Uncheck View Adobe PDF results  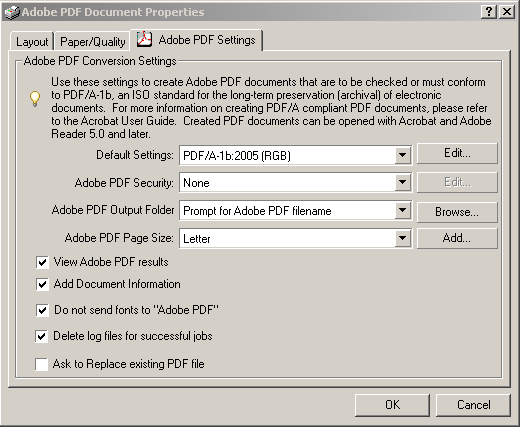[x=42, y=262]
